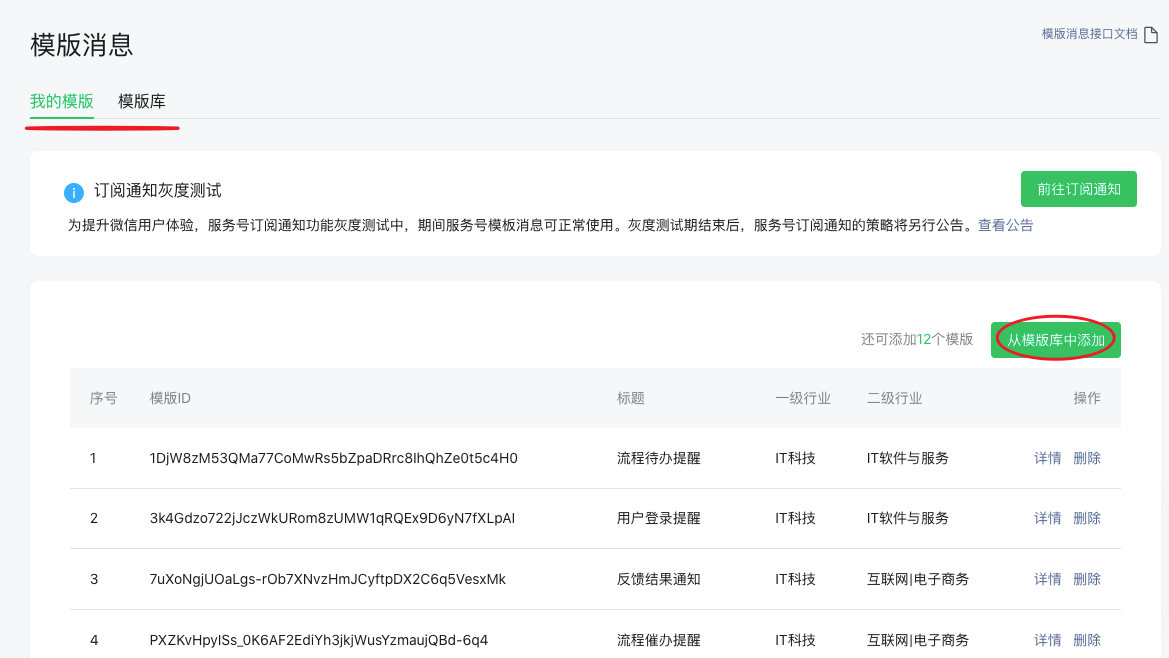Image resolution: width=1169 pixels, height=658 pixels.
Task: Click the 标题 column header
Action: click(x=631, y=398)
